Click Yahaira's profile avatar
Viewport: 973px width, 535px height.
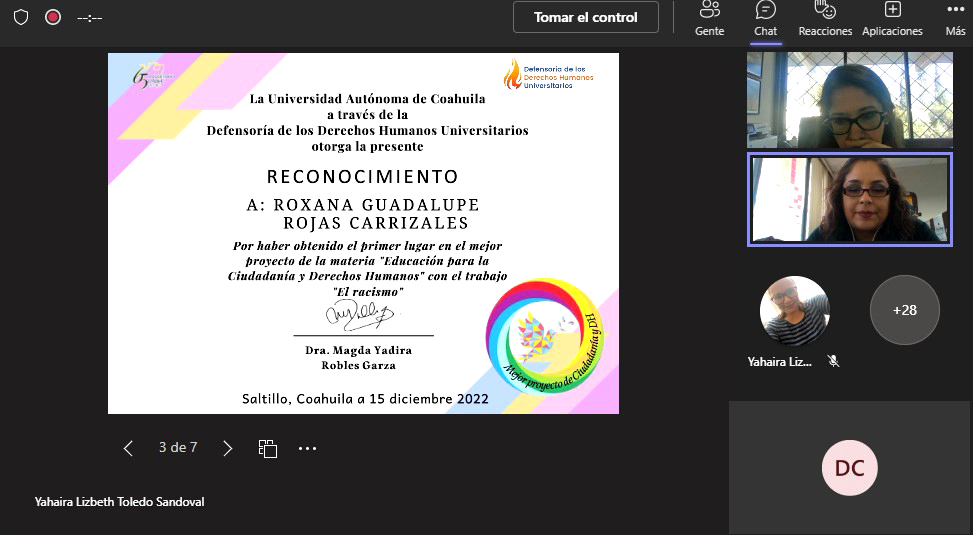(x=794, y=310)
